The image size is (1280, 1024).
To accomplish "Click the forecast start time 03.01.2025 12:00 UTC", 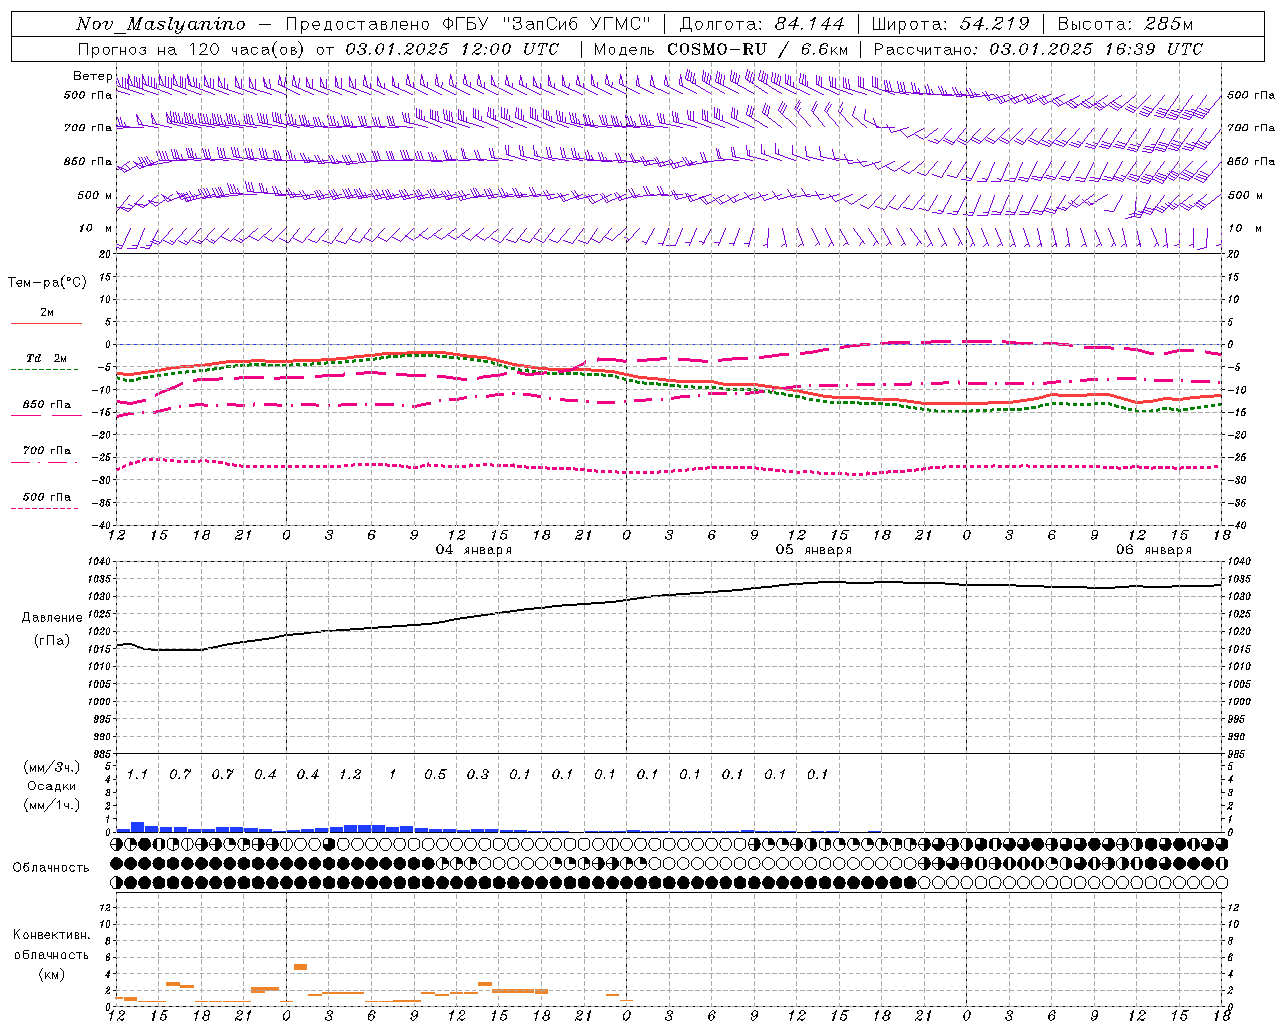I will 452,49.
